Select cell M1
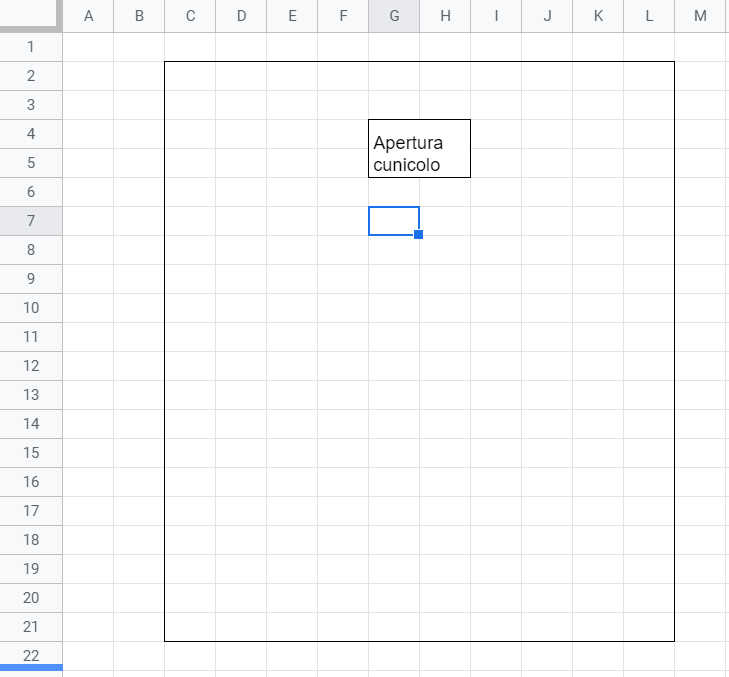 point(700,47)
